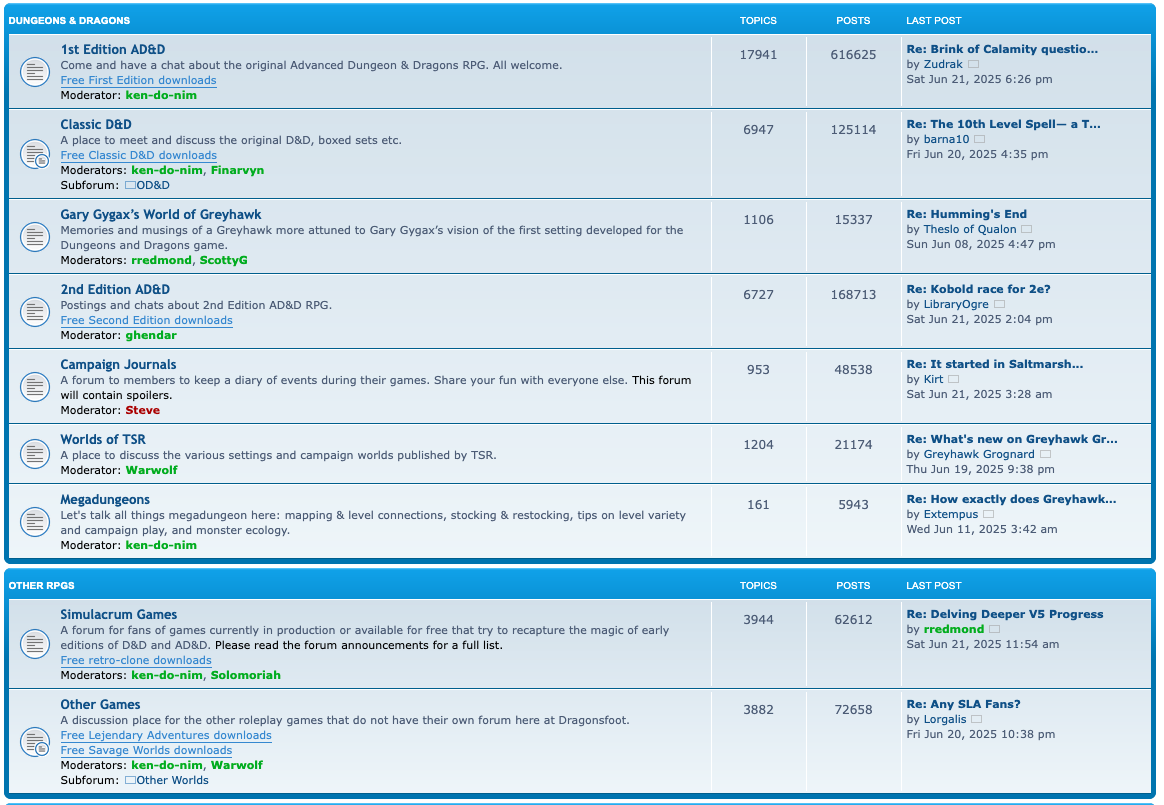View latest post icon next to Lorgalis

(x=977, y=720)
